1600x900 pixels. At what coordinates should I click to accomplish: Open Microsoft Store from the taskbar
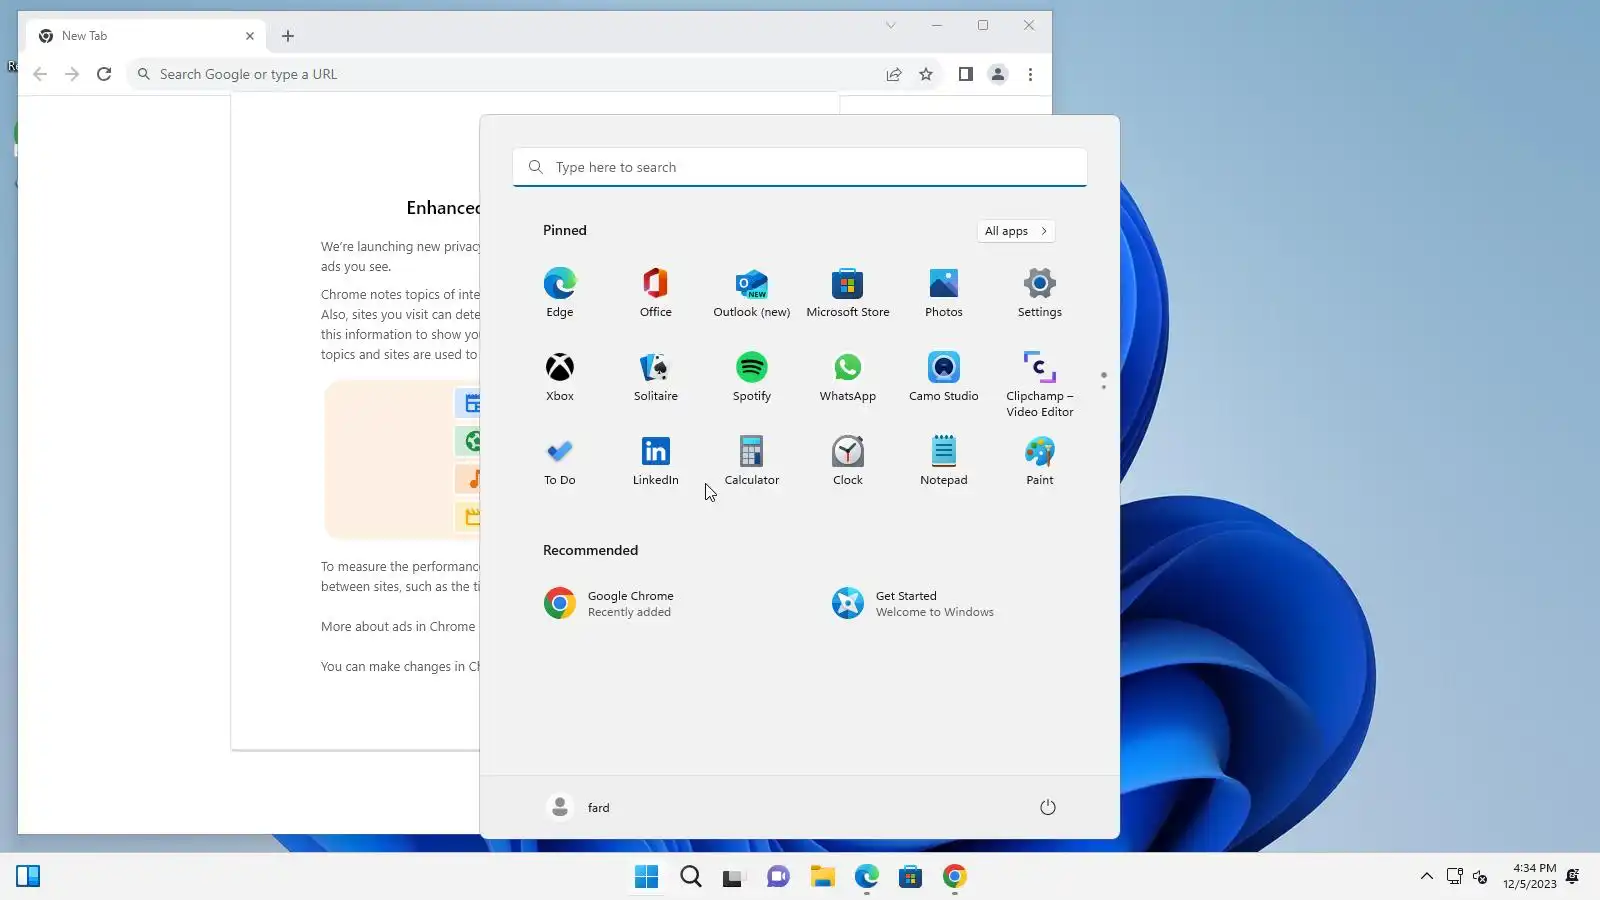point(911,877)
